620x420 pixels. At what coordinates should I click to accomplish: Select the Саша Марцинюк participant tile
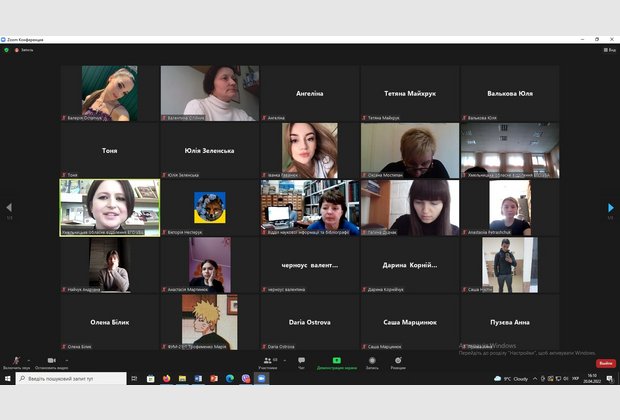coord(410,322)
